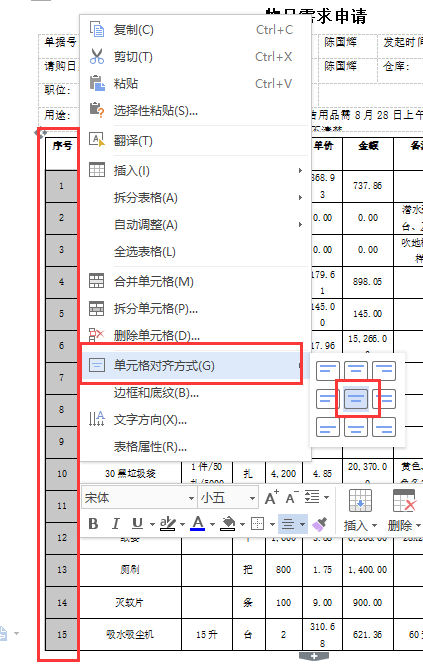Toggle Bold formatting in mini toolbar
423x669 pixels.
pyautogui.click(x=93, y=524)
